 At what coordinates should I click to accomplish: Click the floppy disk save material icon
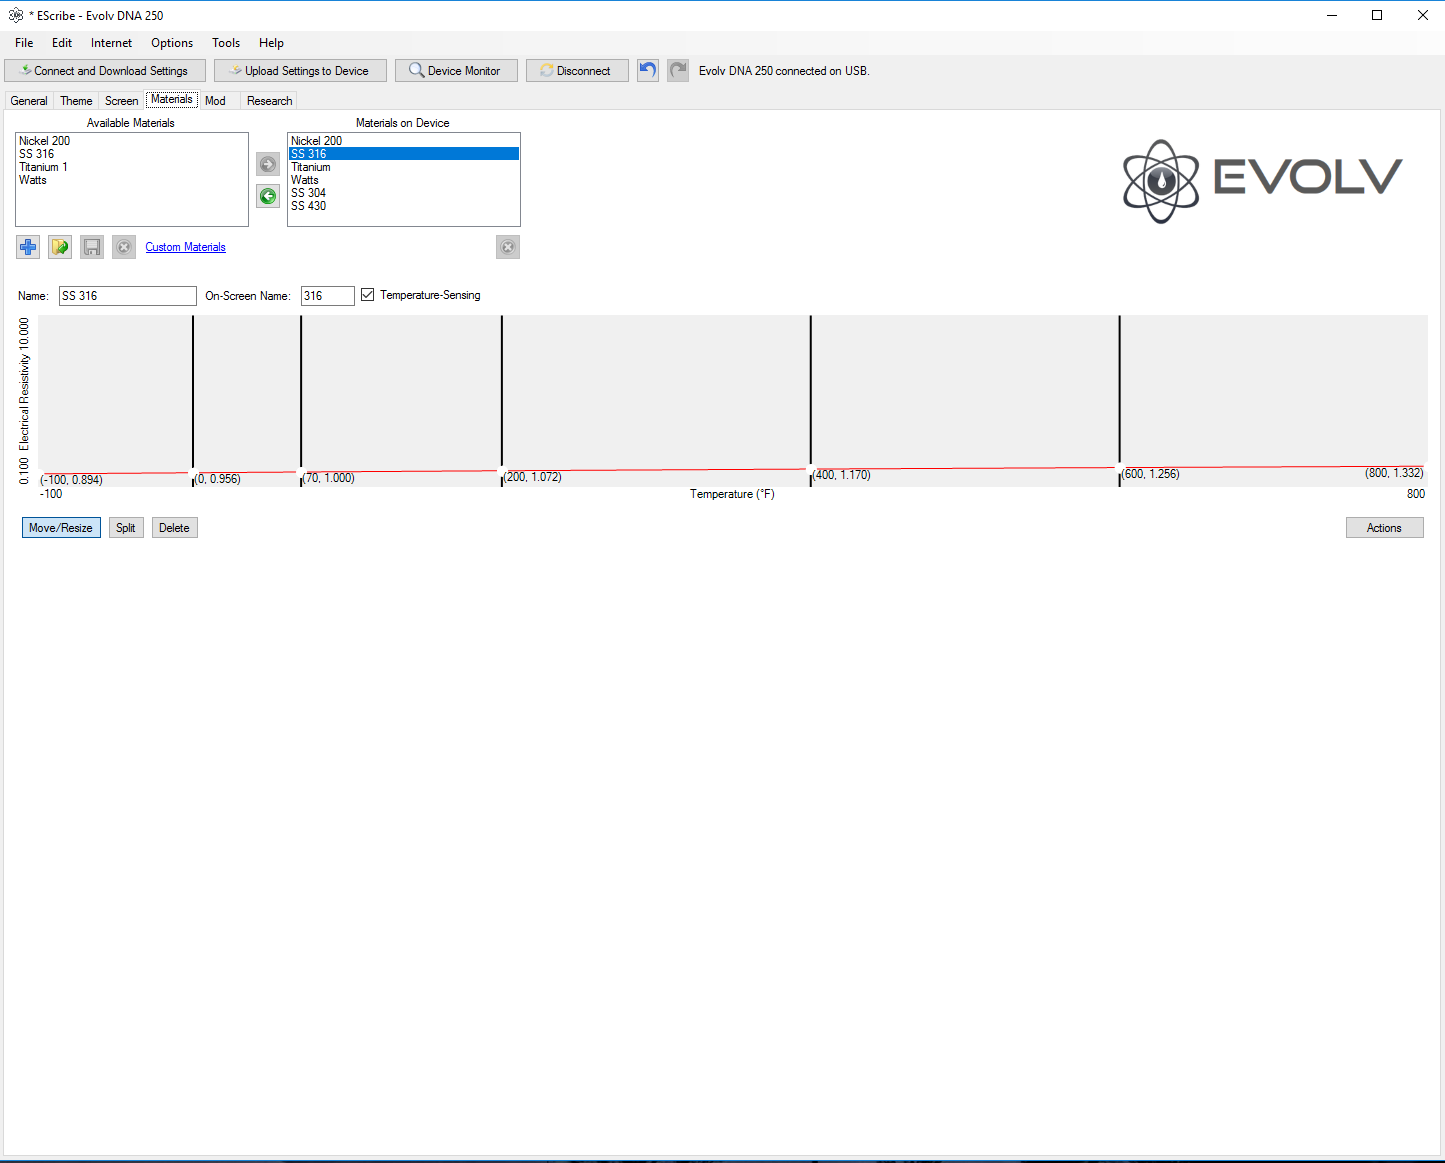coord(92,247)
